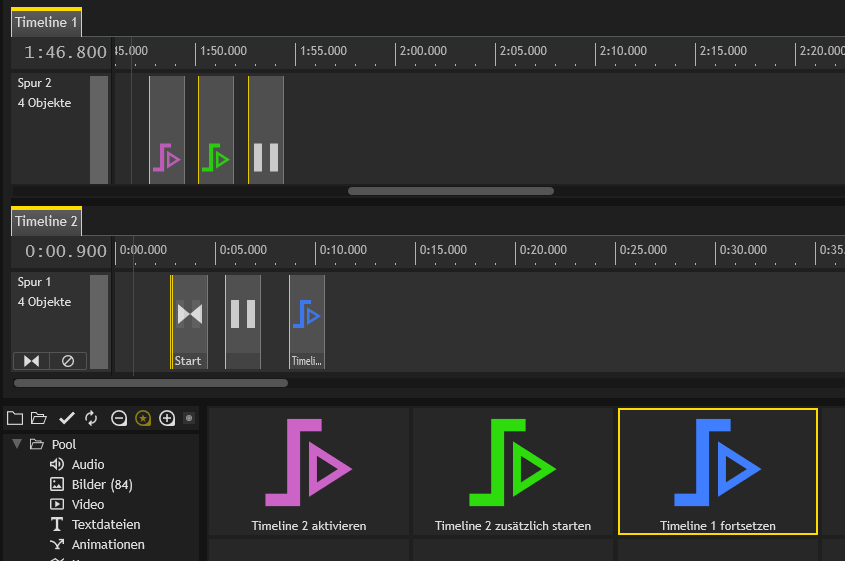
Task: Toggle the disable circle-slash button on Spur 1
Action: coord(68,360)
